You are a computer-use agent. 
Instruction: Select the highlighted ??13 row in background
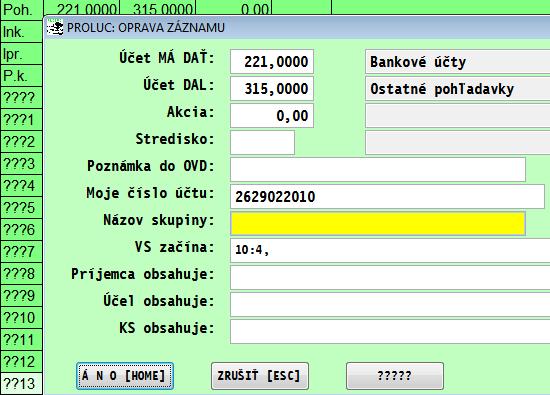pyautogui.click(x=21, y=384)
